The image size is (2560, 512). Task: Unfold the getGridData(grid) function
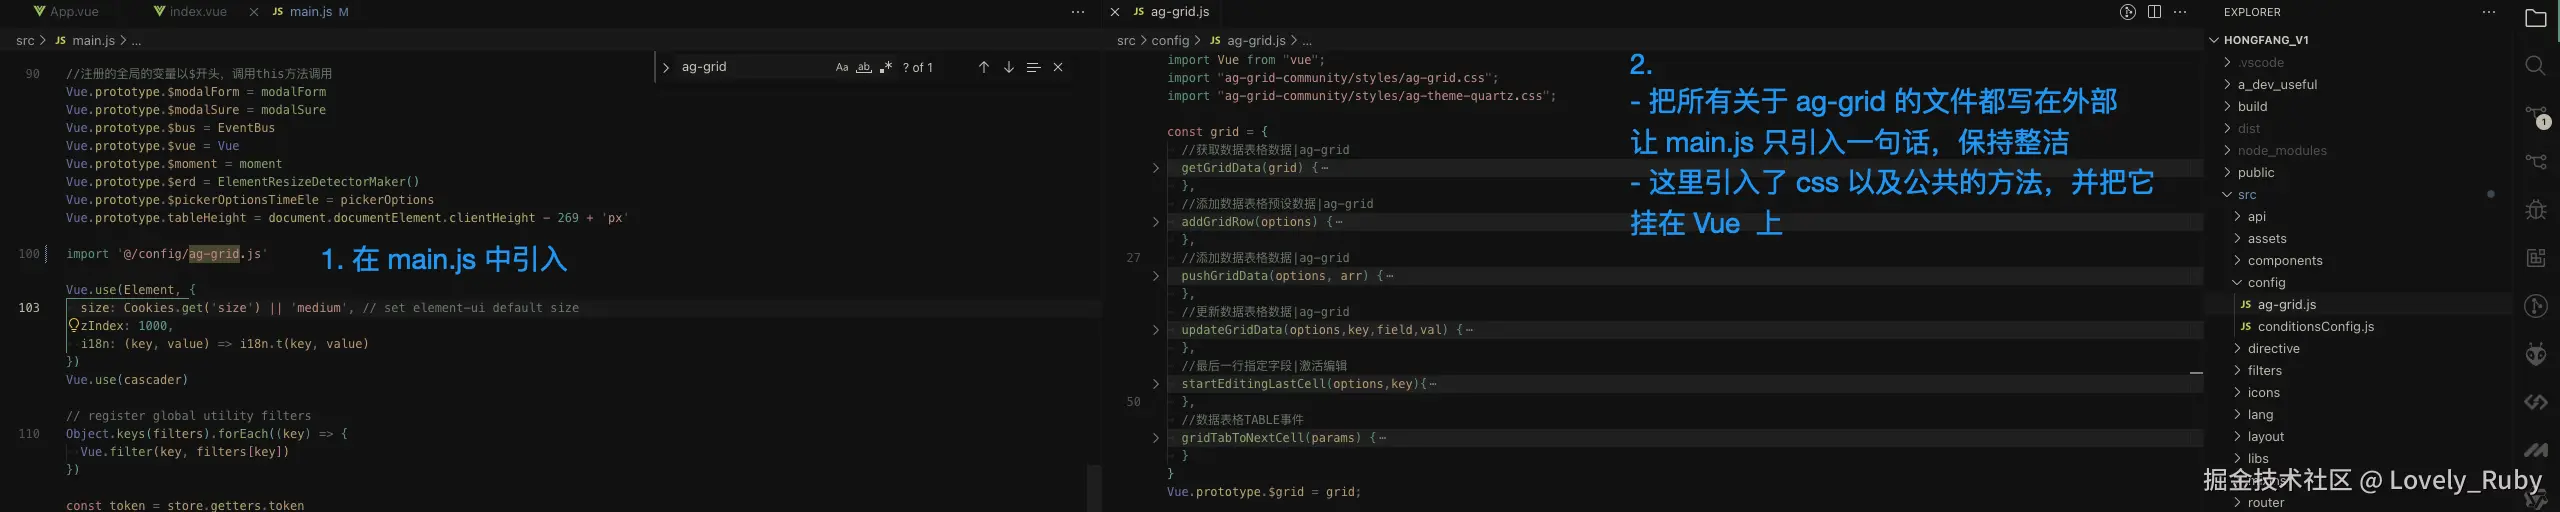[x=1156, y=168]
